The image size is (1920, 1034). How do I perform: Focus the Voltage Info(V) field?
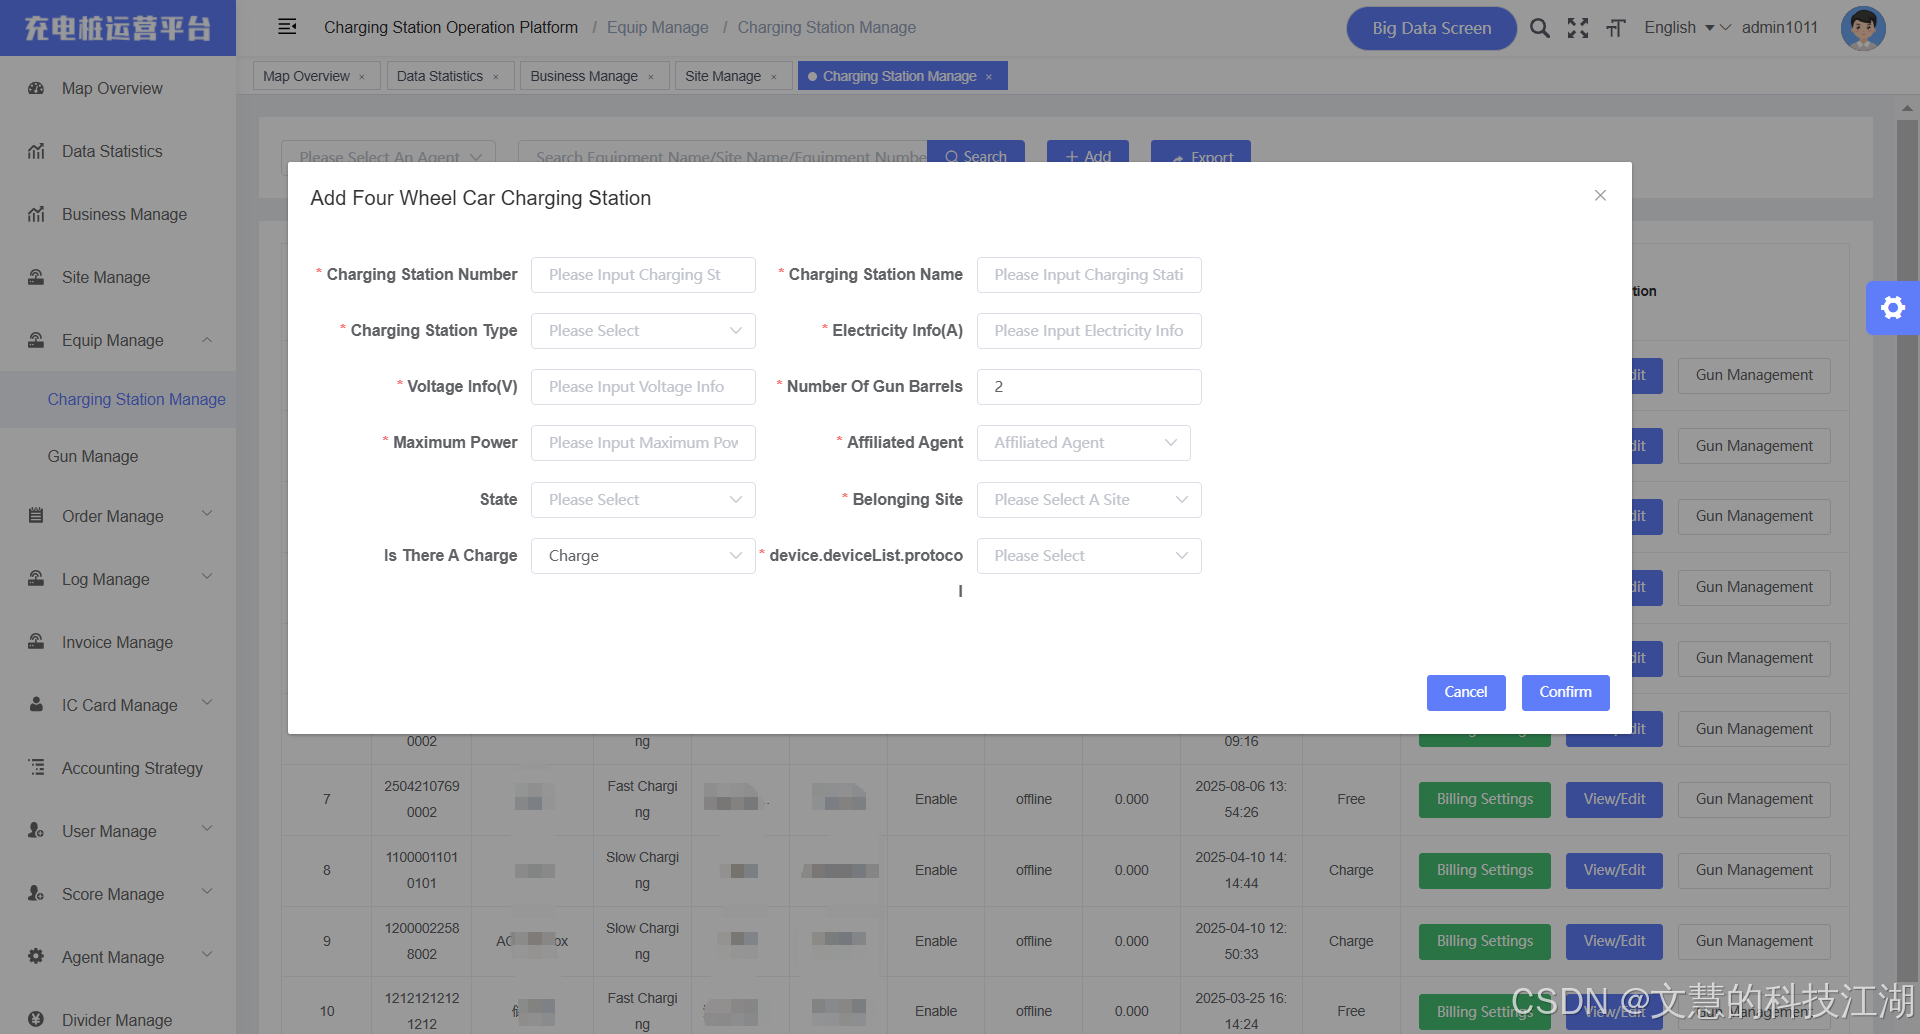pyautogui.click(x=643, y=387)
